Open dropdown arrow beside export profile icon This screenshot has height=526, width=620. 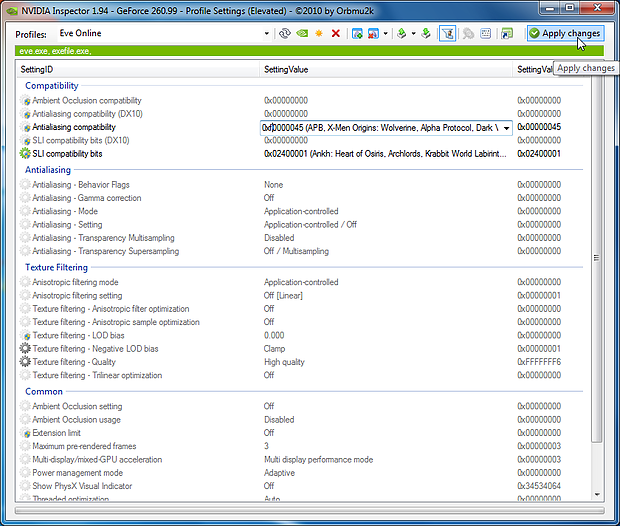[x=414, y=34]
